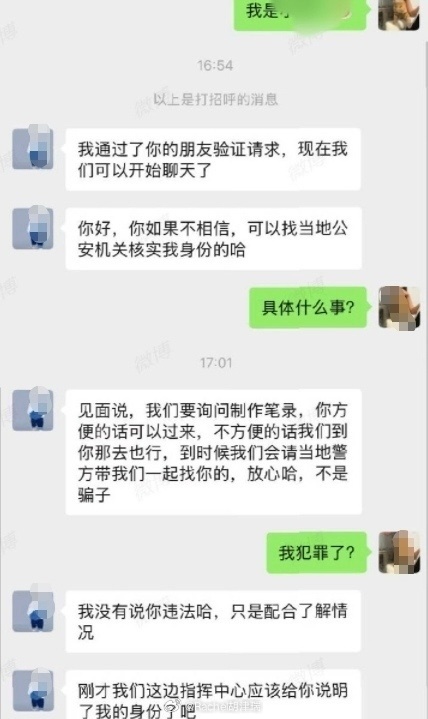This screenshot has height=719, width=428.
Task: Tap own avatar next to 我犯罪了
Action: [x=399, y=553]
